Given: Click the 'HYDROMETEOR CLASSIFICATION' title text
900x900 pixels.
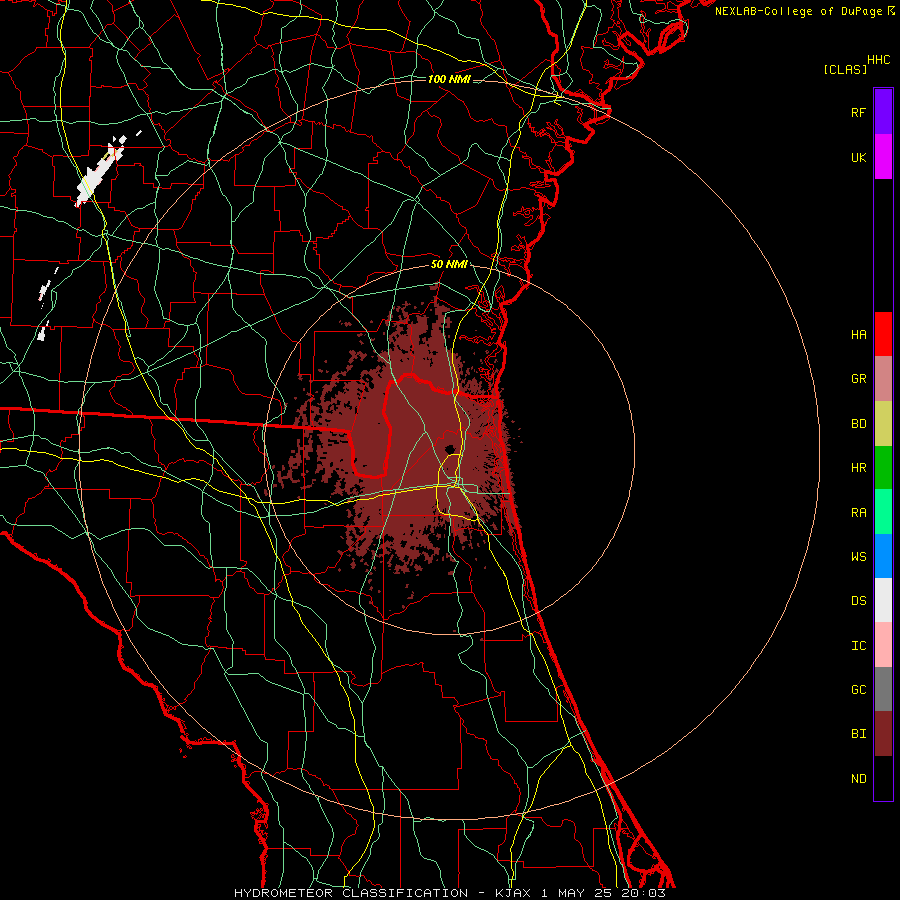Looking at the screenshot, I should (x=351, y=893).
